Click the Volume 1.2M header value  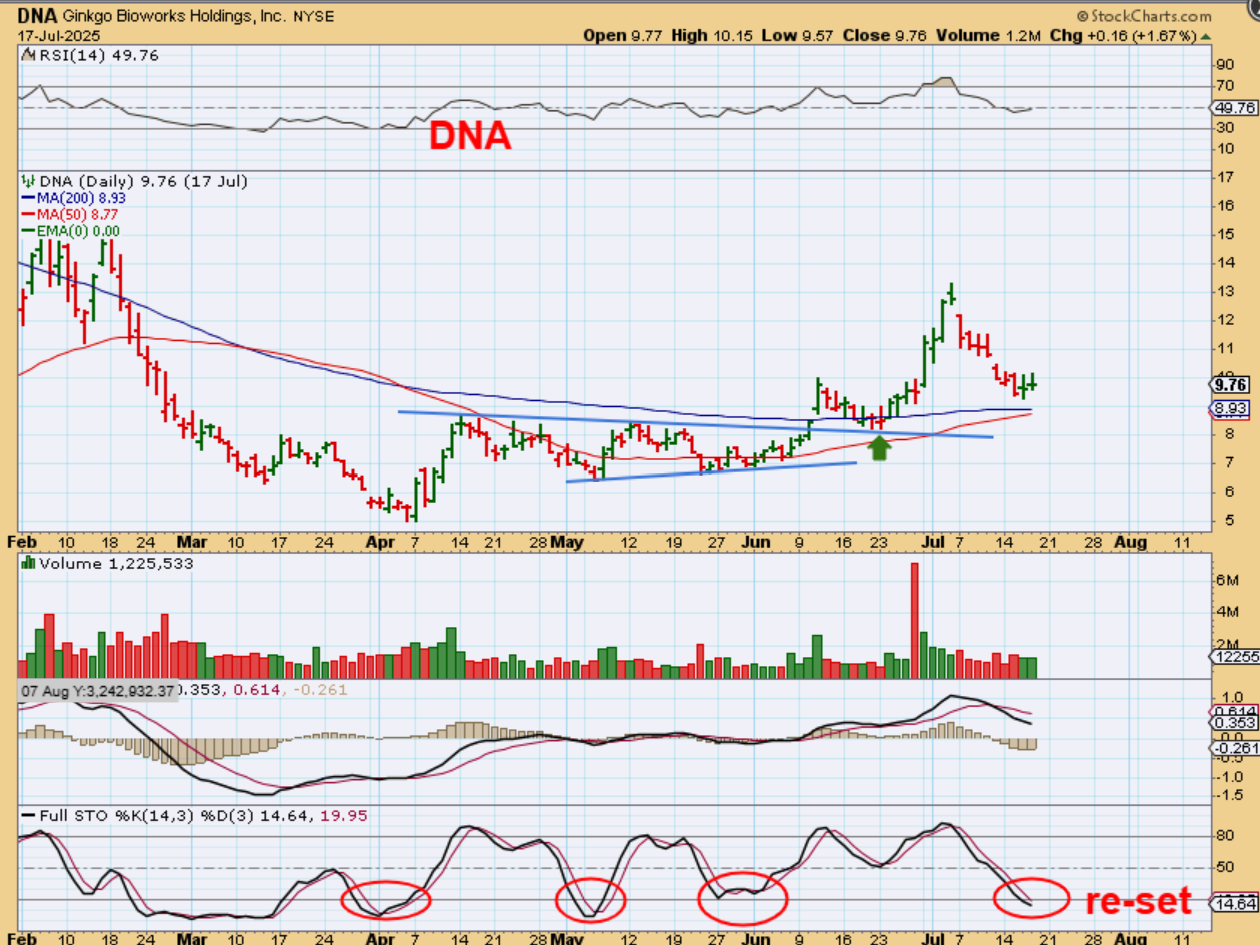point(990,36)
